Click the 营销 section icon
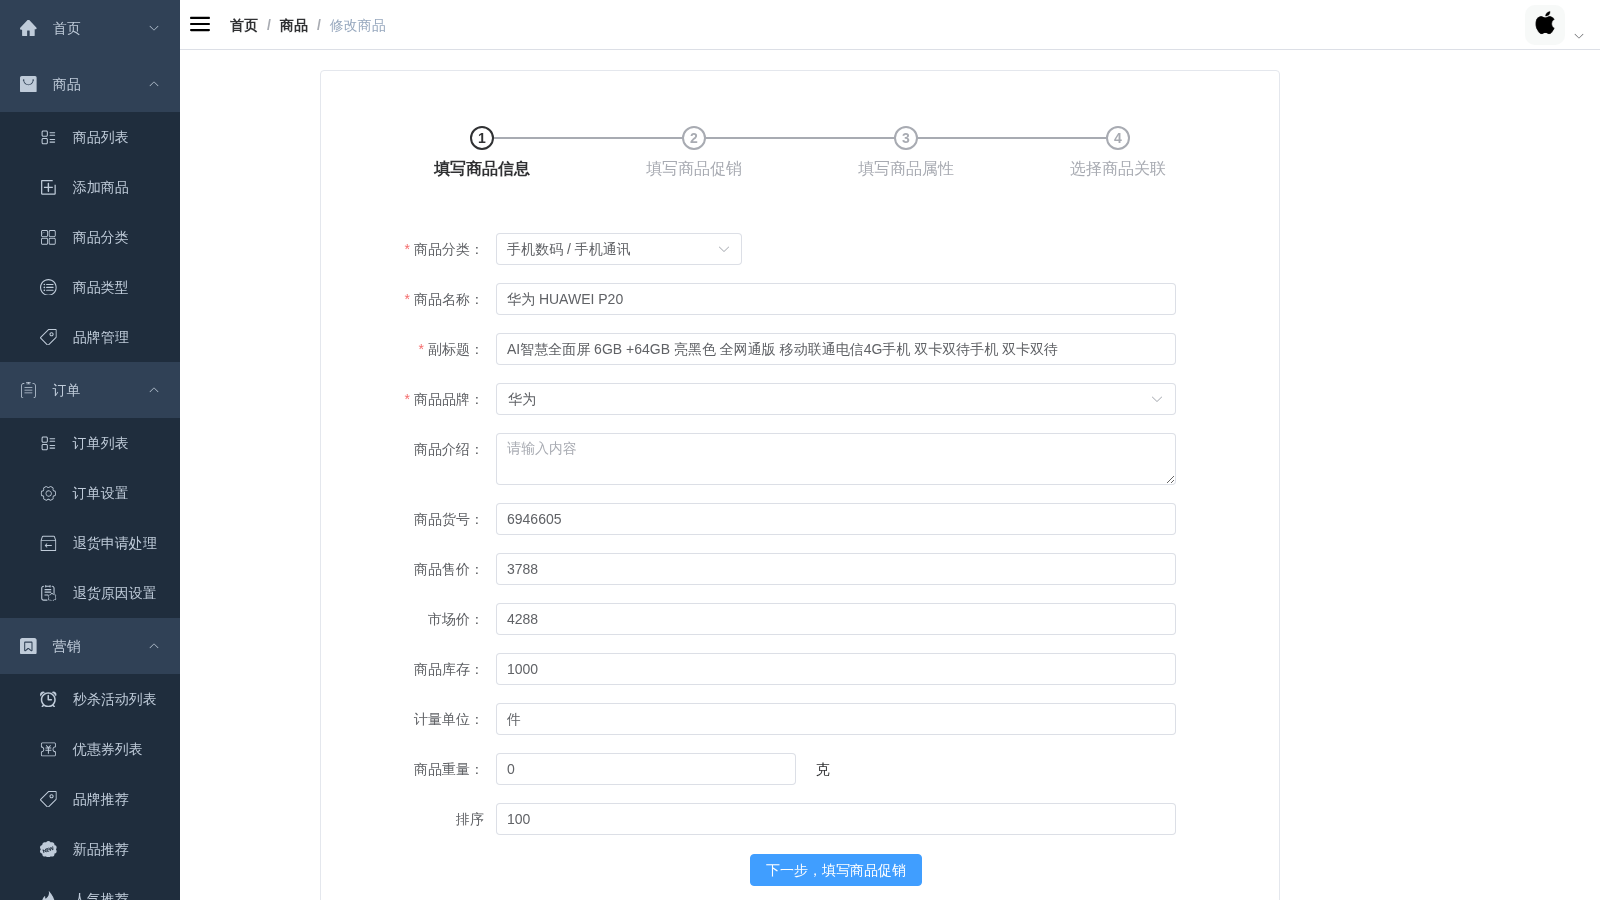 [x=28, y=646]
